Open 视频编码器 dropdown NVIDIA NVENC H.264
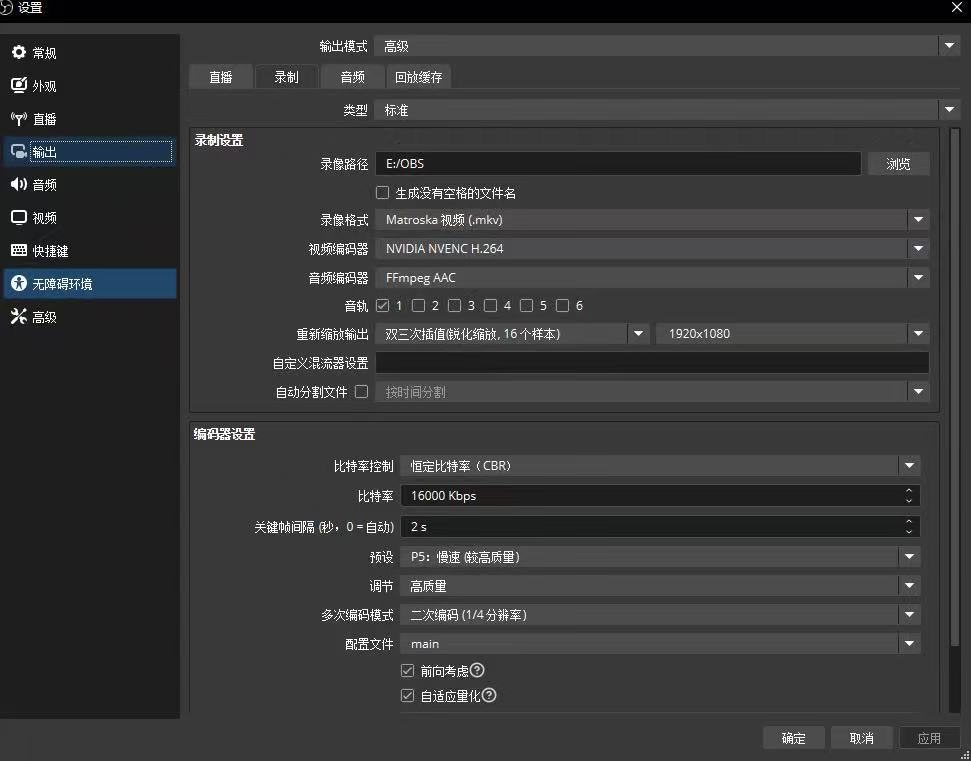The image size is (971, 761). [652, 248]
